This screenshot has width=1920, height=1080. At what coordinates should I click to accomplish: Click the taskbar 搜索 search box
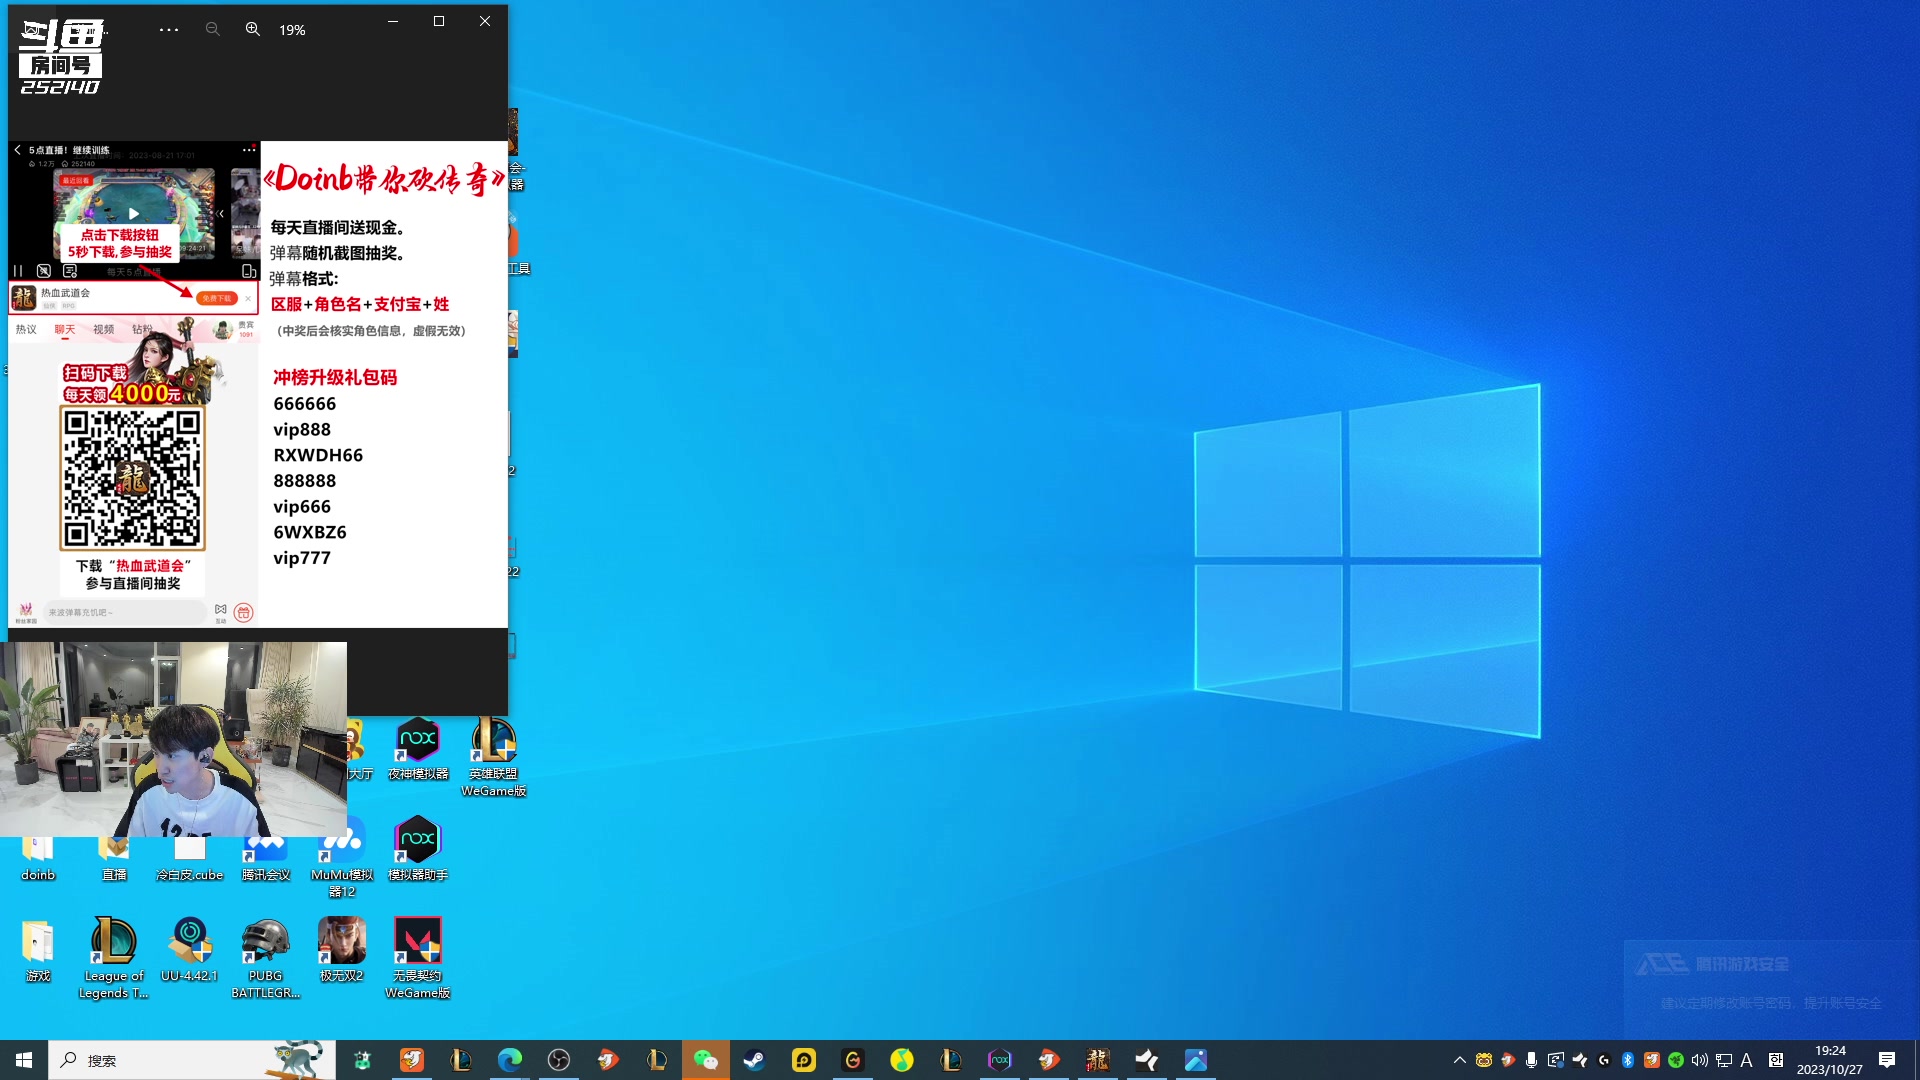192,1060
